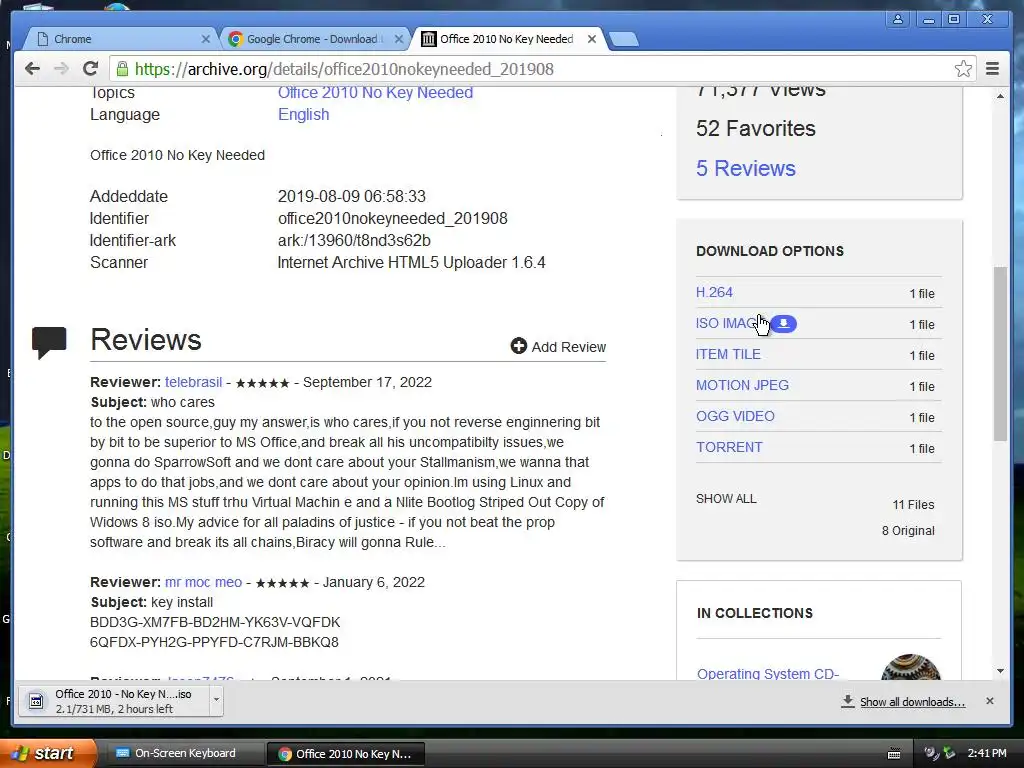Open the Chrome hamburger menu
The image size is (1024, 768).
[992, 69]
